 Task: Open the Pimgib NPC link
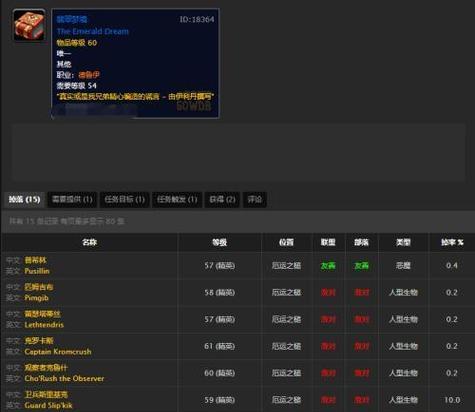(x=37, y=298)
